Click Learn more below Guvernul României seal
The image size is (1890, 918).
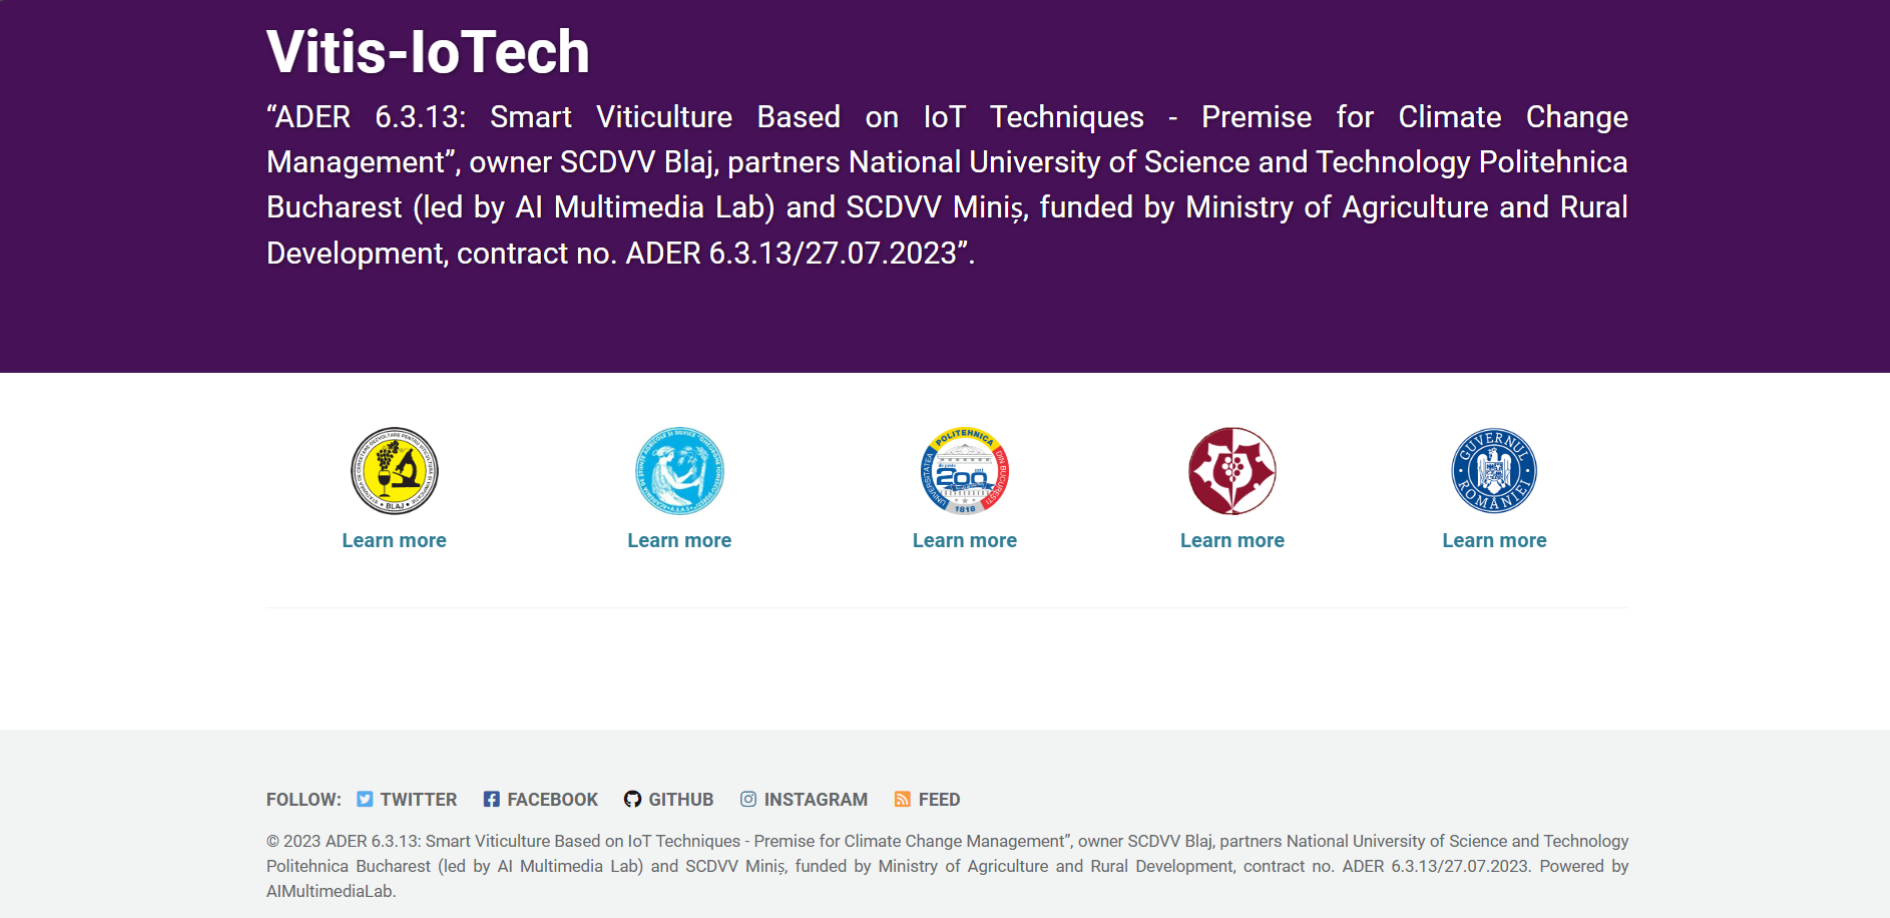pyautogui.click(x=1494, y=540)
